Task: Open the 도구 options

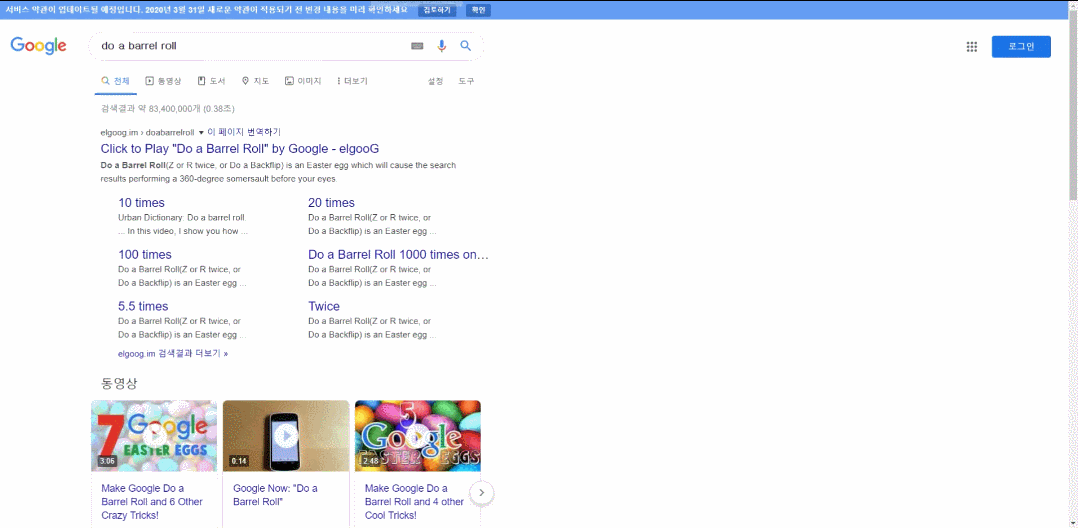Action: coord(466,81)
